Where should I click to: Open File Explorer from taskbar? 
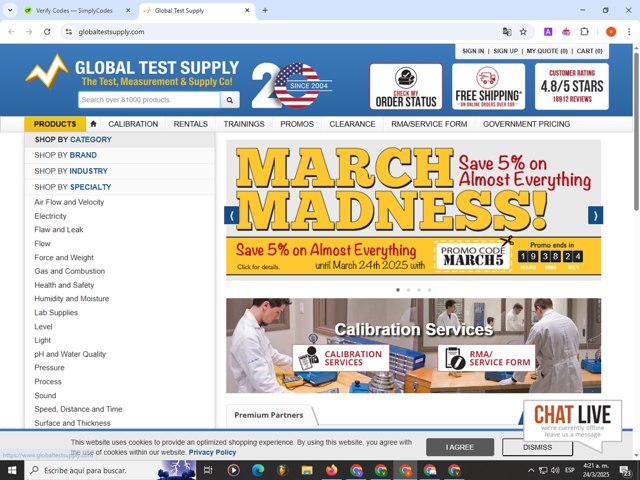tap(307, 470)
